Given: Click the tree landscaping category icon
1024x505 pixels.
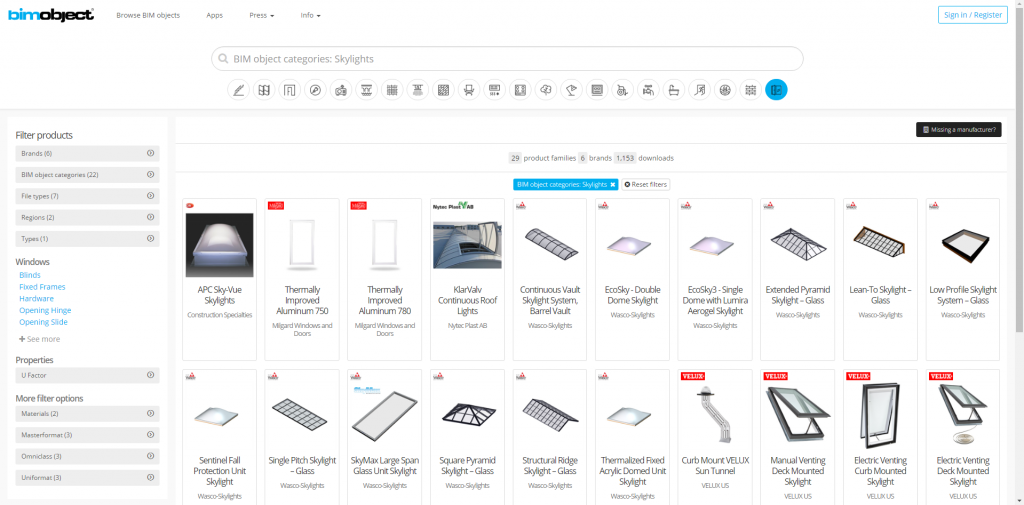Looking at the screenshot, I should (x=545, y=90).
